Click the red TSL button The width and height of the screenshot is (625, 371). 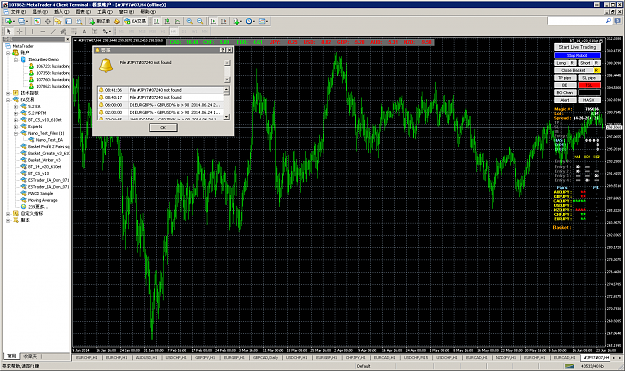tap(589, 85)
